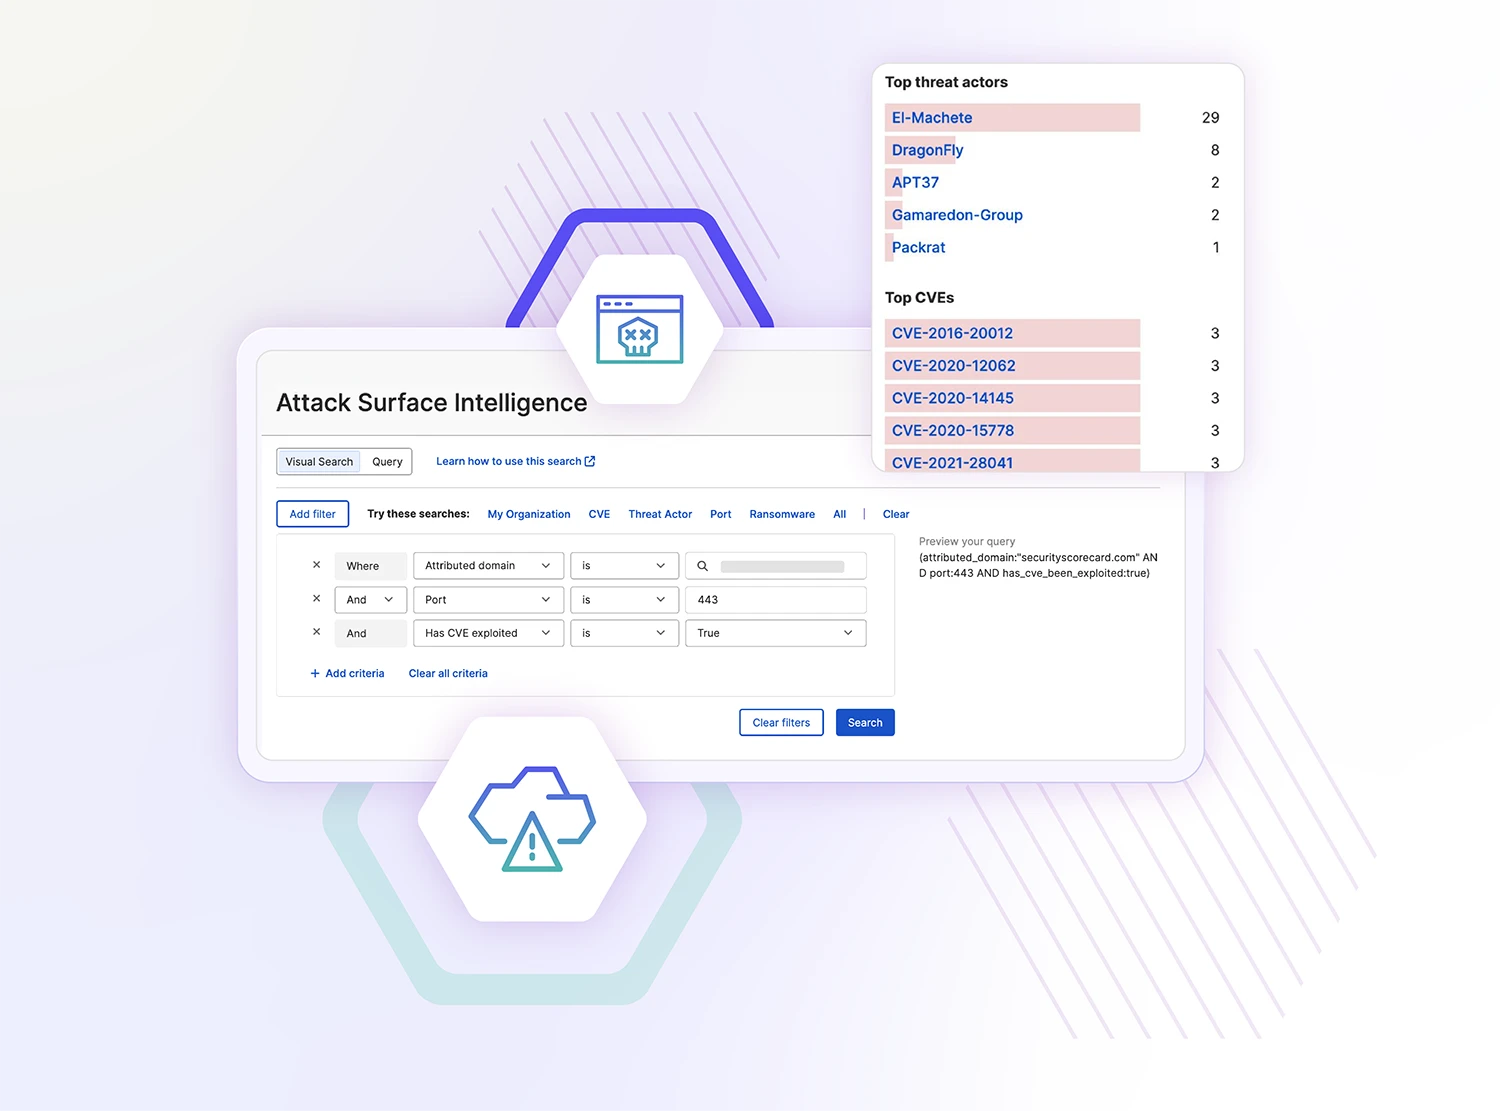This screenshot has width=1500, height=1111.
Task: Click the port value field showing 443
Action: [775, 600]
